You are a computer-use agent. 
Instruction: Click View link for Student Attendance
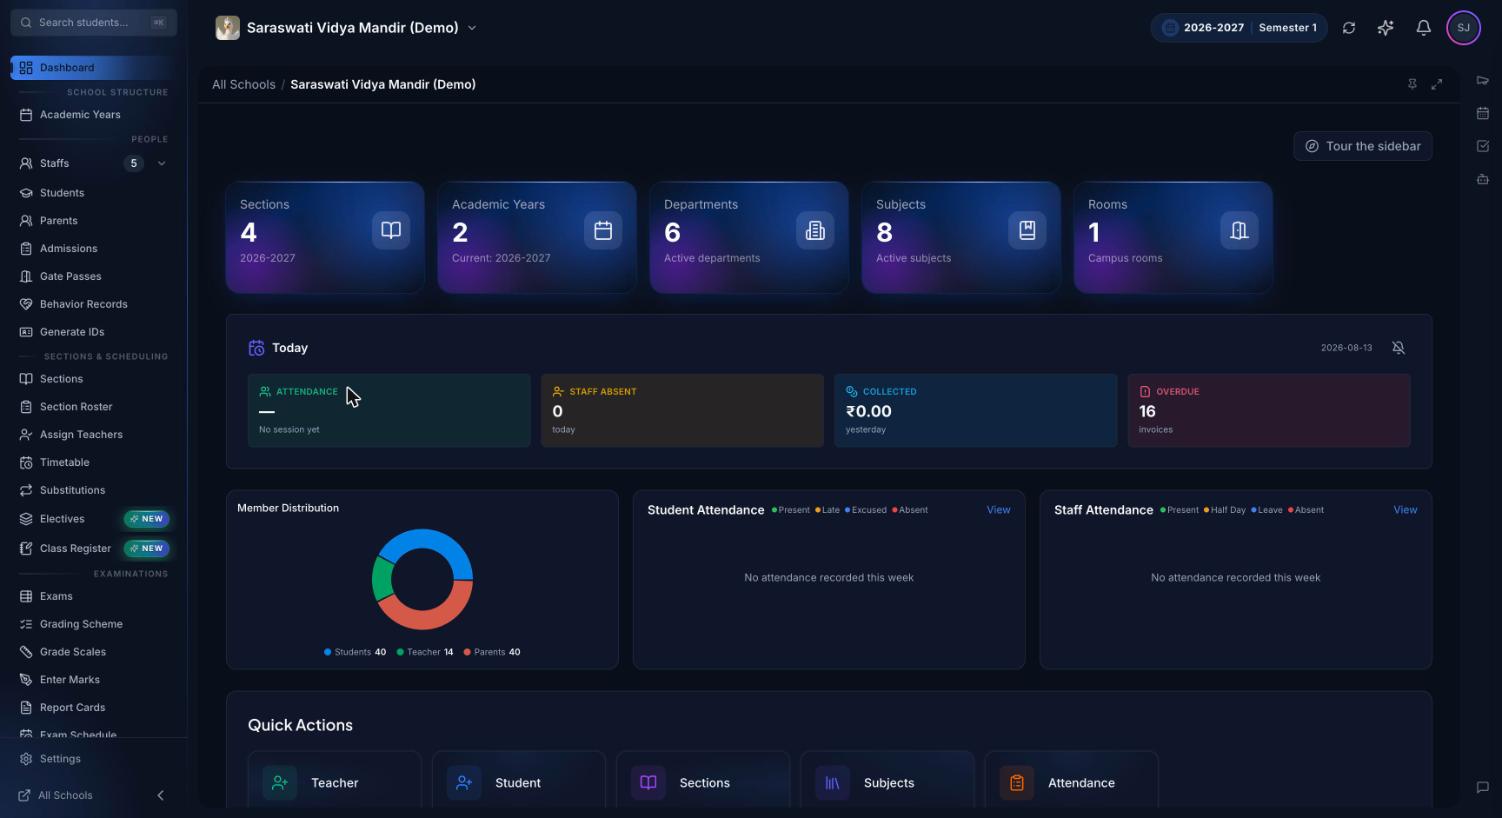(998, 510)
